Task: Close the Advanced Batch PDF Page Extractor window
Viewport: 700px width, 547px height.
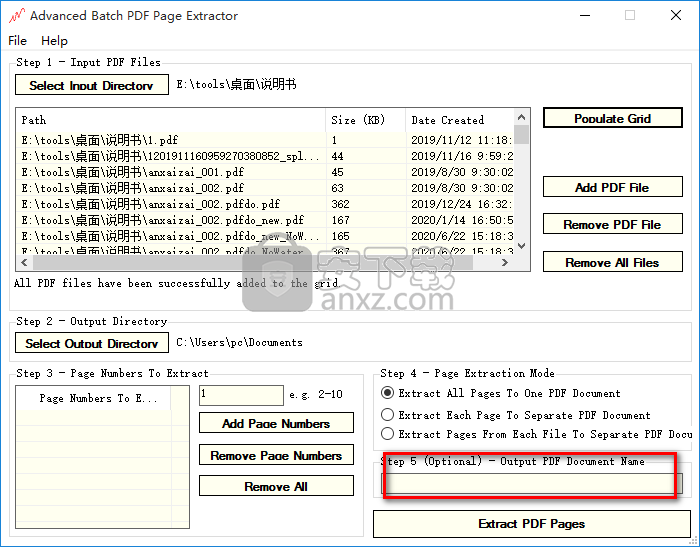Action: coord(676,15)
